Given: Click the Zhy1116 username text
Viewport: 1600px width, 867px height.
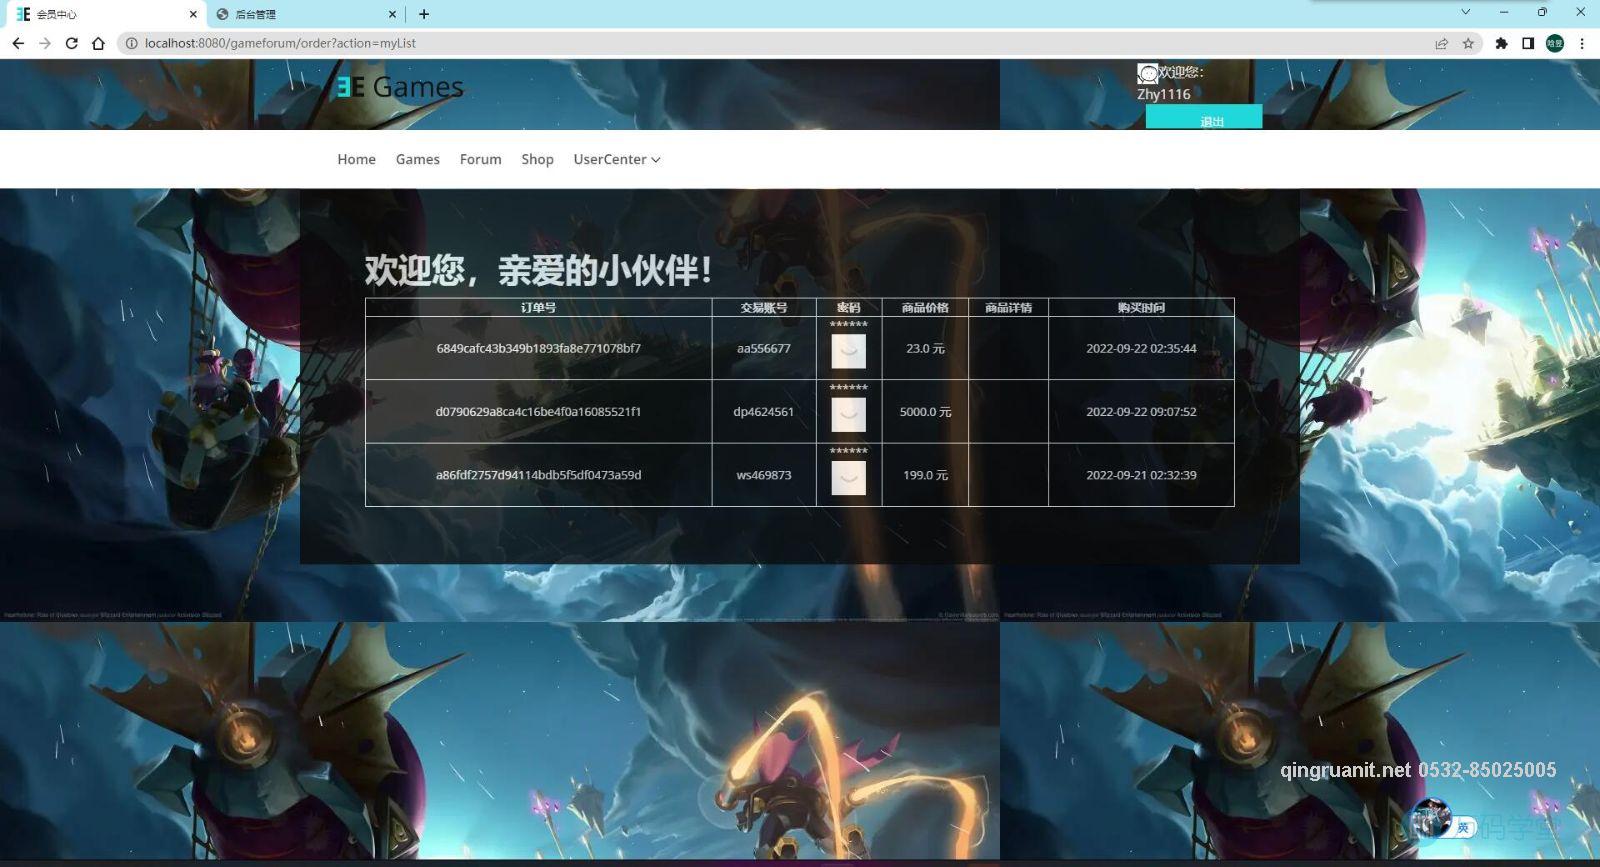Looking at the screenshot, I should 1164,94.
